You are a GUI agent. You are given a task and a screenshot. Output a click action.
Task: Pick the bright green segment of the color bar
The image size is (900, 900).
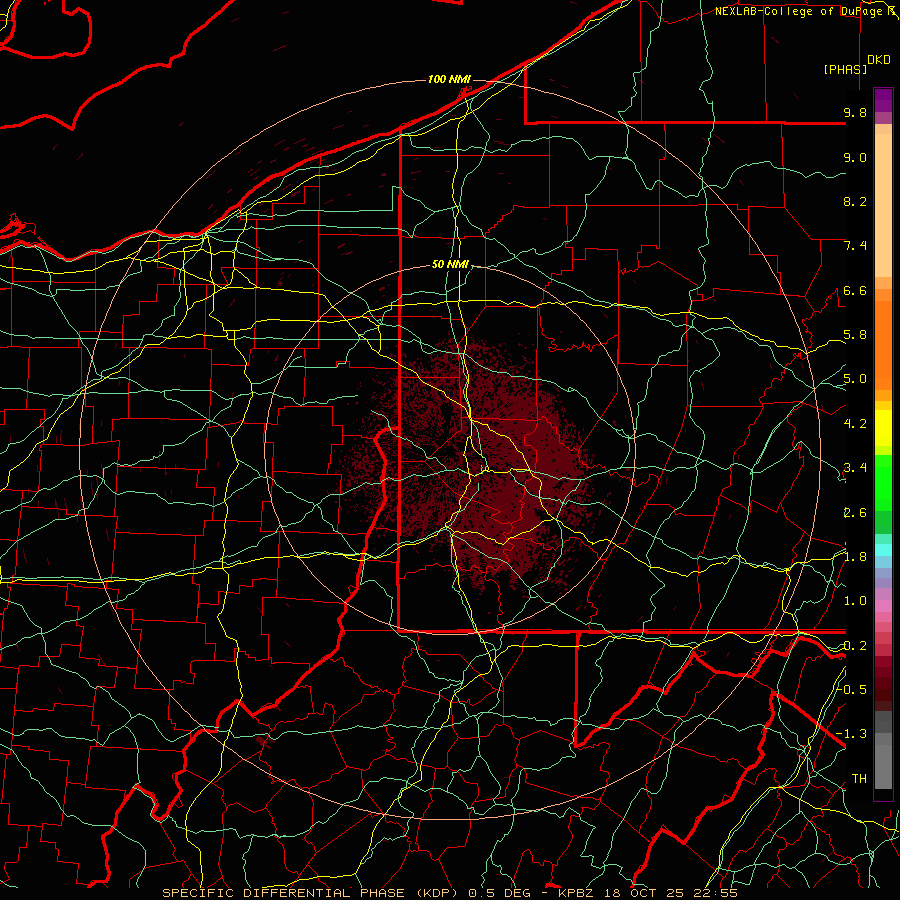(x=883, y=483)
